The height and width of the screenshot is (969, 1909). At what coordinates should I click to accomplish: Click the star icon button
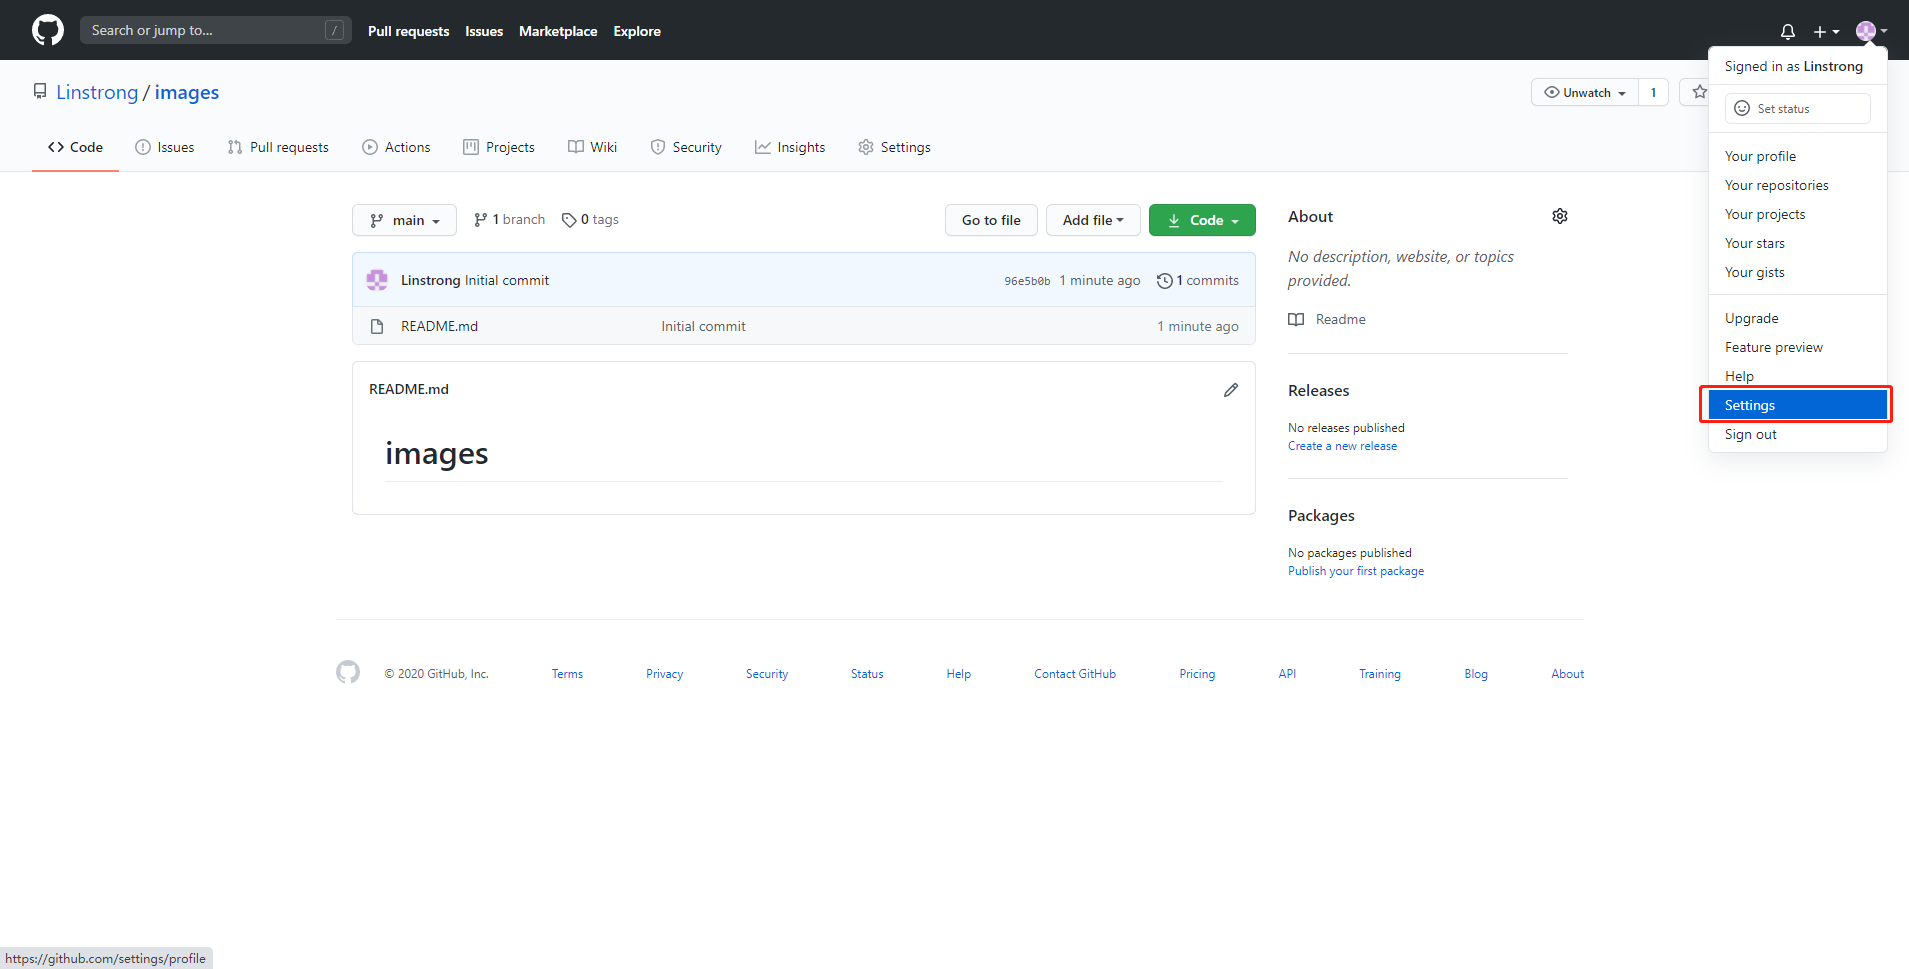tap(1699, 92)
